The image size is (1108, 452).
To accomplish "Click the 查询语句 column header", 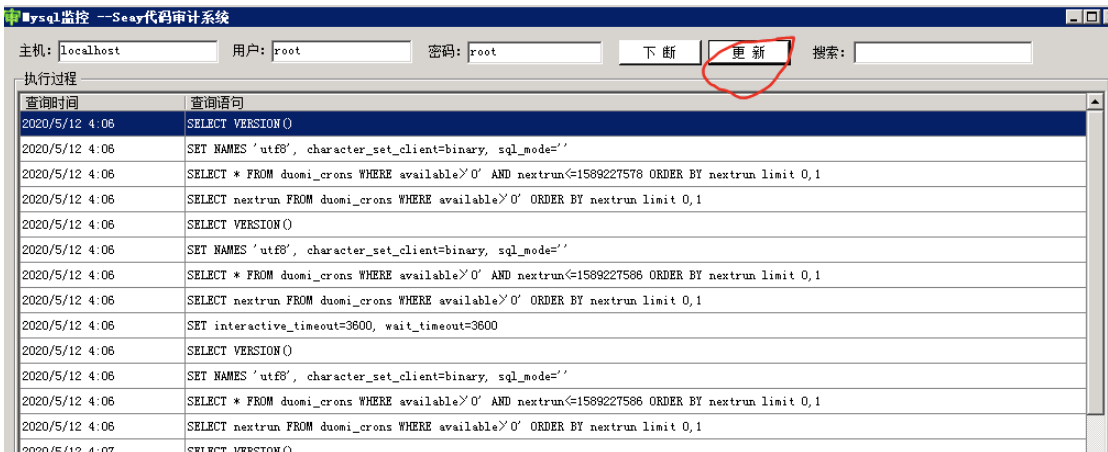I will [635, 103].
